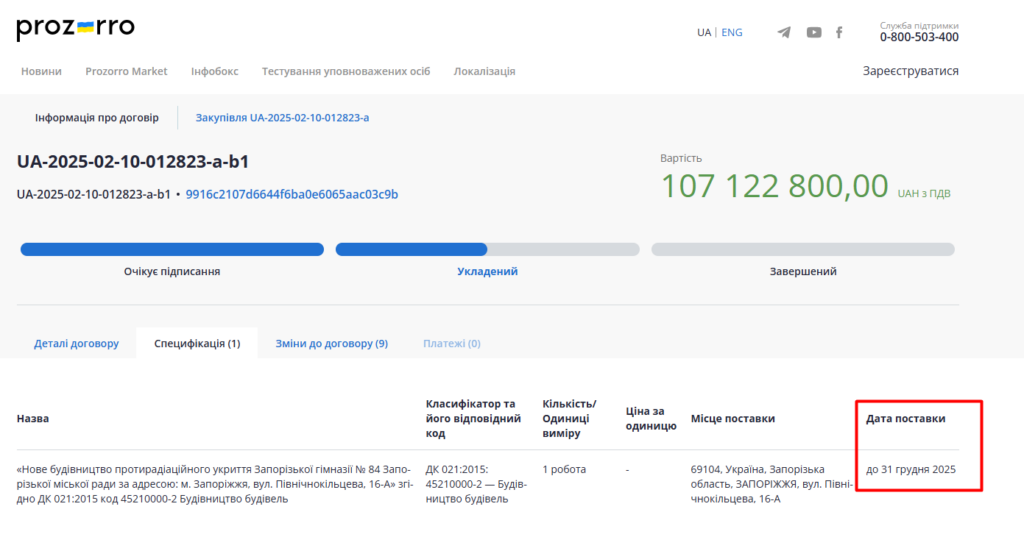Open the Telegram channel icon
This screenshot has height=537, width=1024.
click(784, 32)
